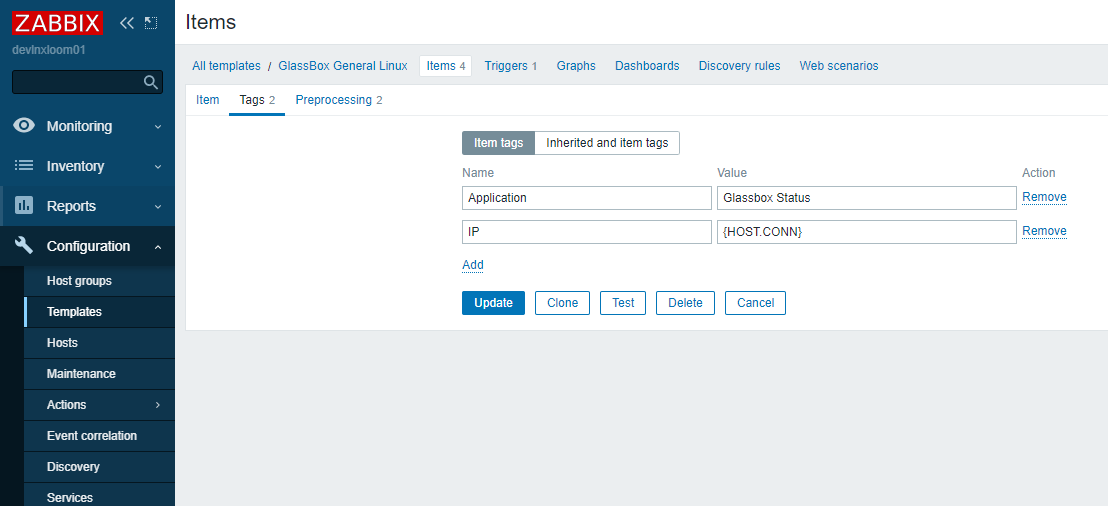Open the Triggers tab
The image size is (1108, 506).
coord(510,66)
